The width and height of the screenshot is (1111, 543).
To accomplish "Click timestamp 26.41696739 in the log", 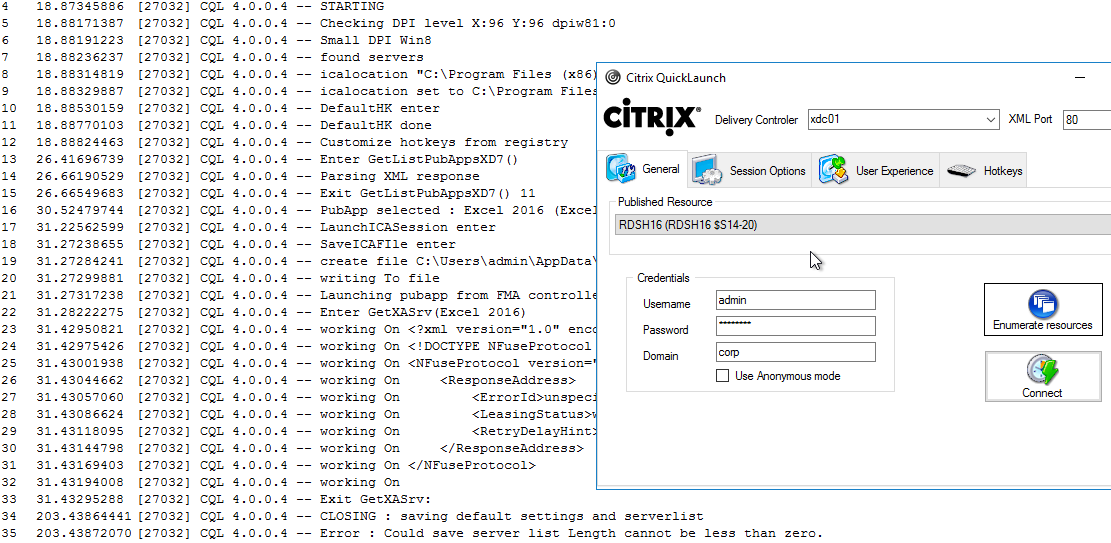I will pyautogui.click(x=80, y=159).
